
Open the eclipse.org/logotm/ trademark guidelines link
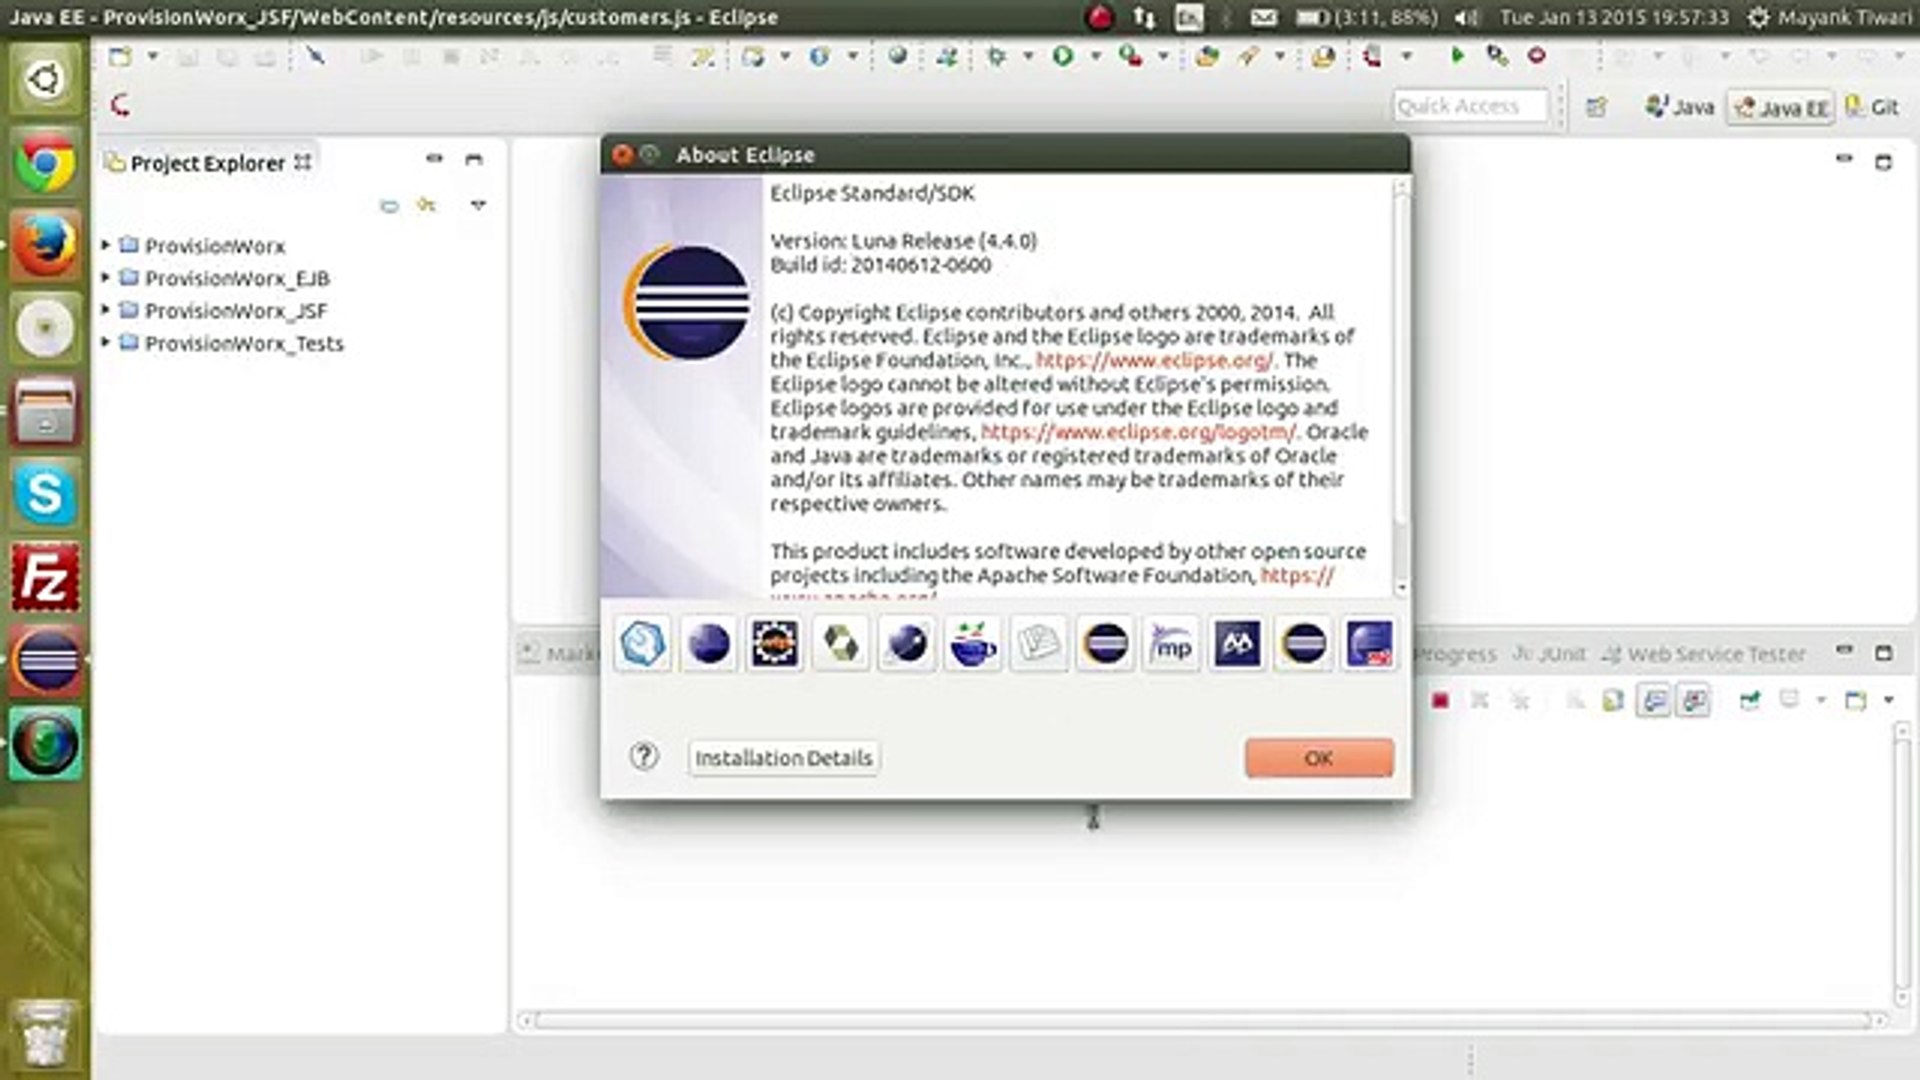pyautogui.click(x=1138, y=432)
